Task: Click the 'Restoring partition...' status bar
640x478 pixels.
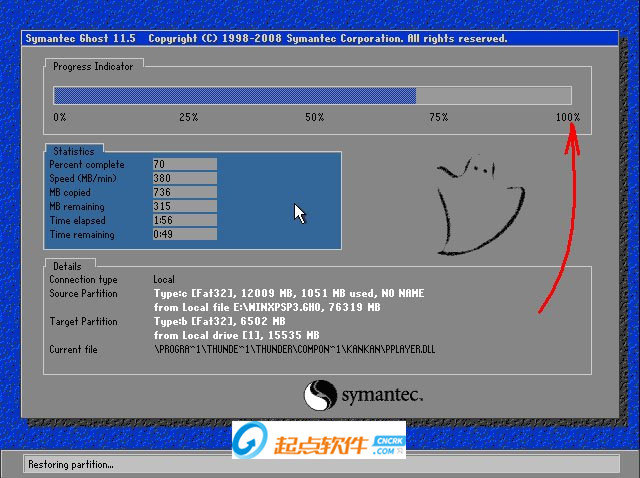Action: [322, 464]
